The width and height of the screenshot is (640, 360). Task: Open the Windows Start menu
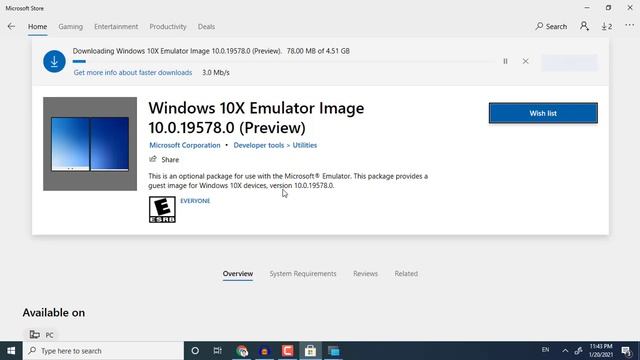[11, 351]
